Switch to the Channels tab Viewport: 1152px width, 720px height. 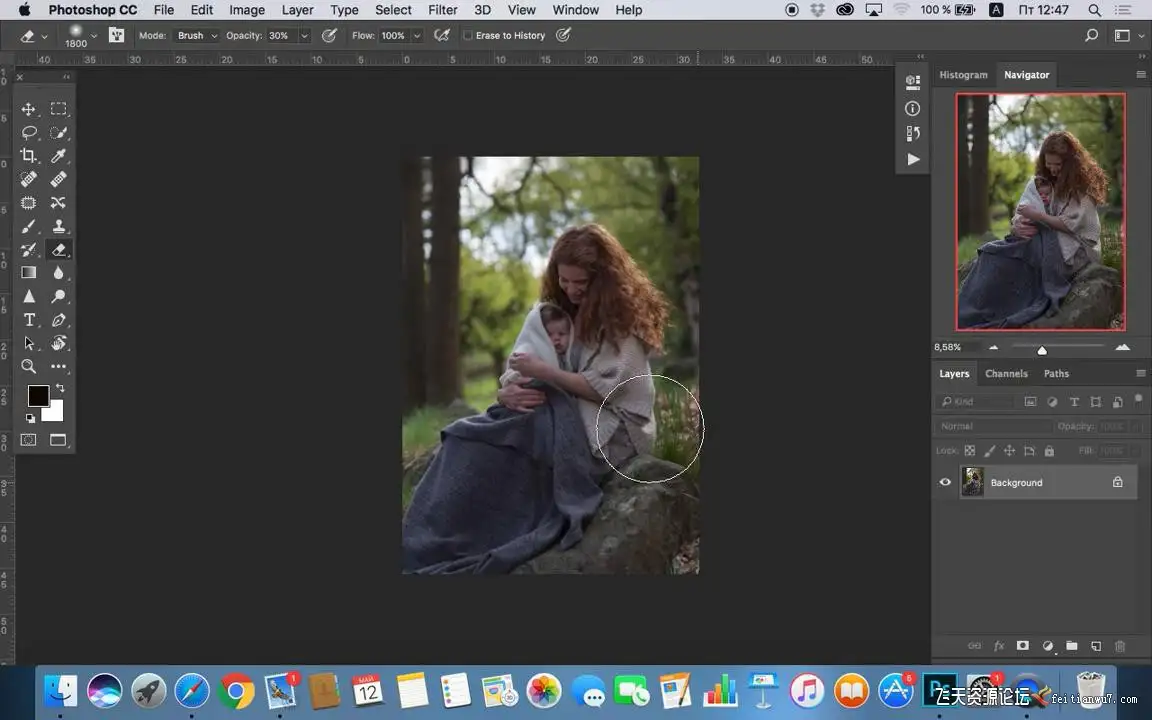pyautogui.click(x=1006, y=374)
